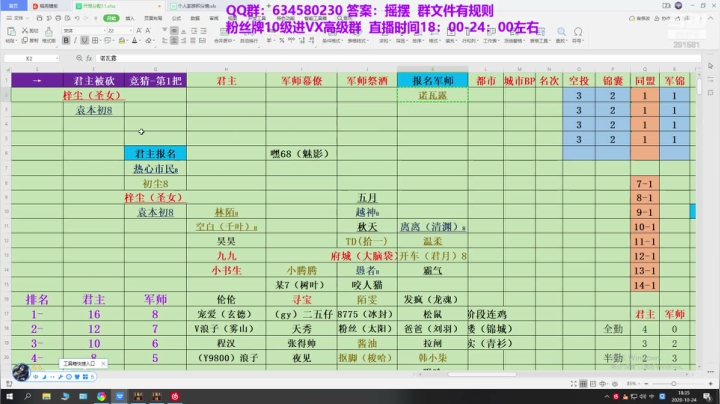
Task: Switch to the Data ribbon tab
Action: click(x=195, y=18)
